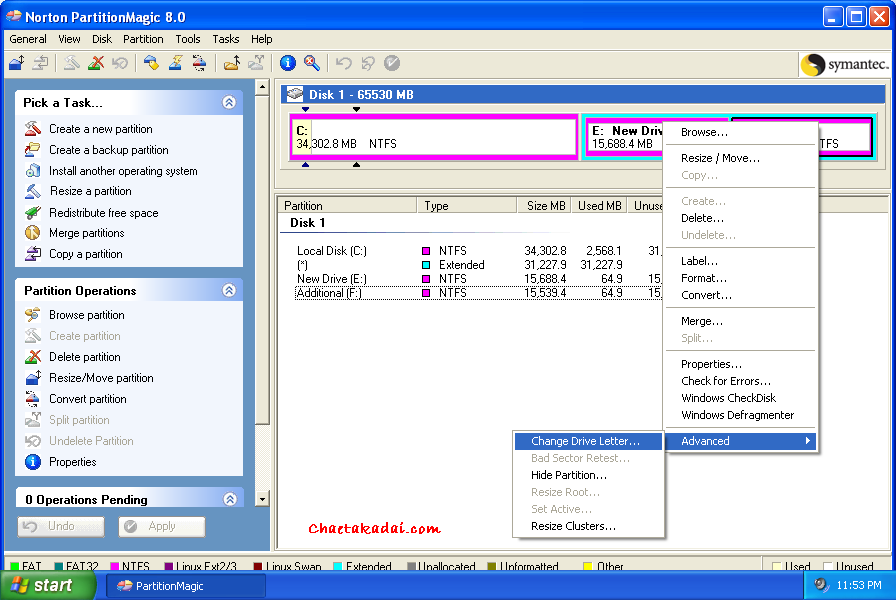The height and width of the screenshot is (600, 896).
Task: Choose Change Drive Letter from Advanced submenu
Action: coord(585,441)
